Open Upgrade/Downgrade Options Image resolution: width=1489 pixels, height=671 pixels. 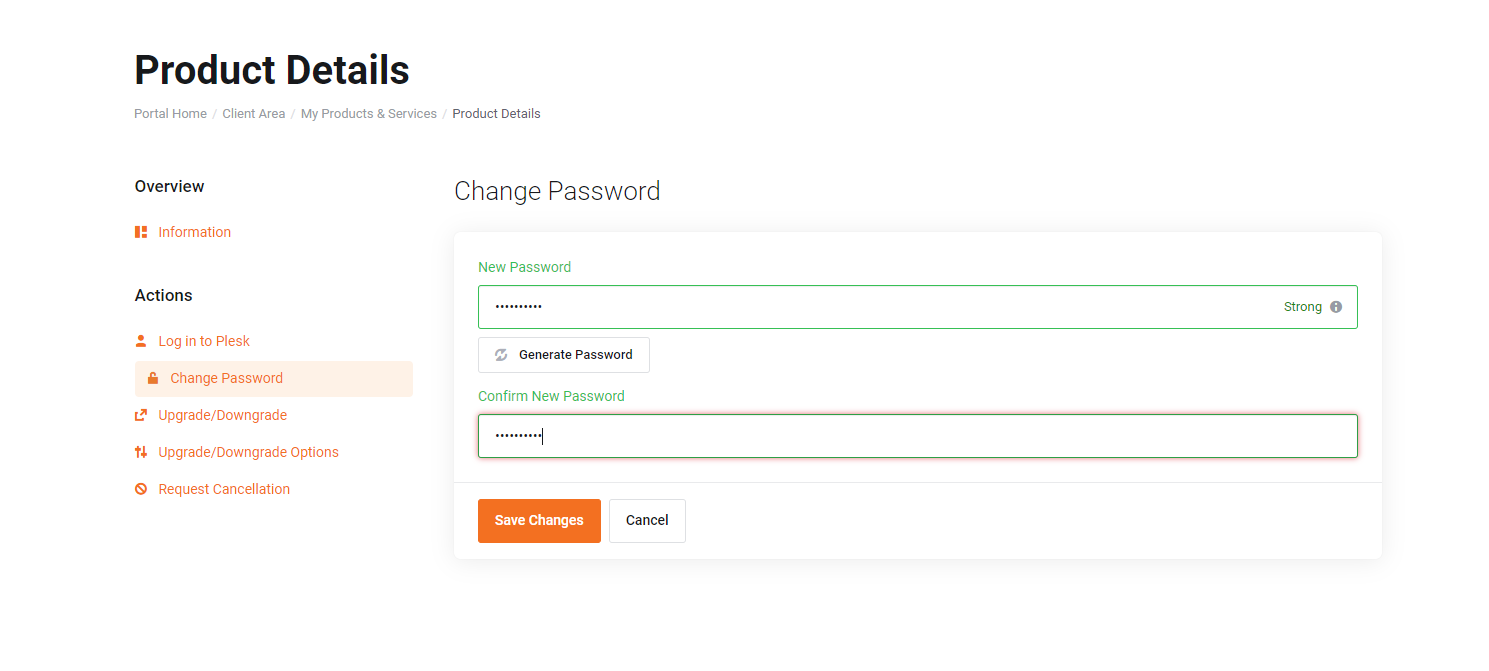pos(248,452)
